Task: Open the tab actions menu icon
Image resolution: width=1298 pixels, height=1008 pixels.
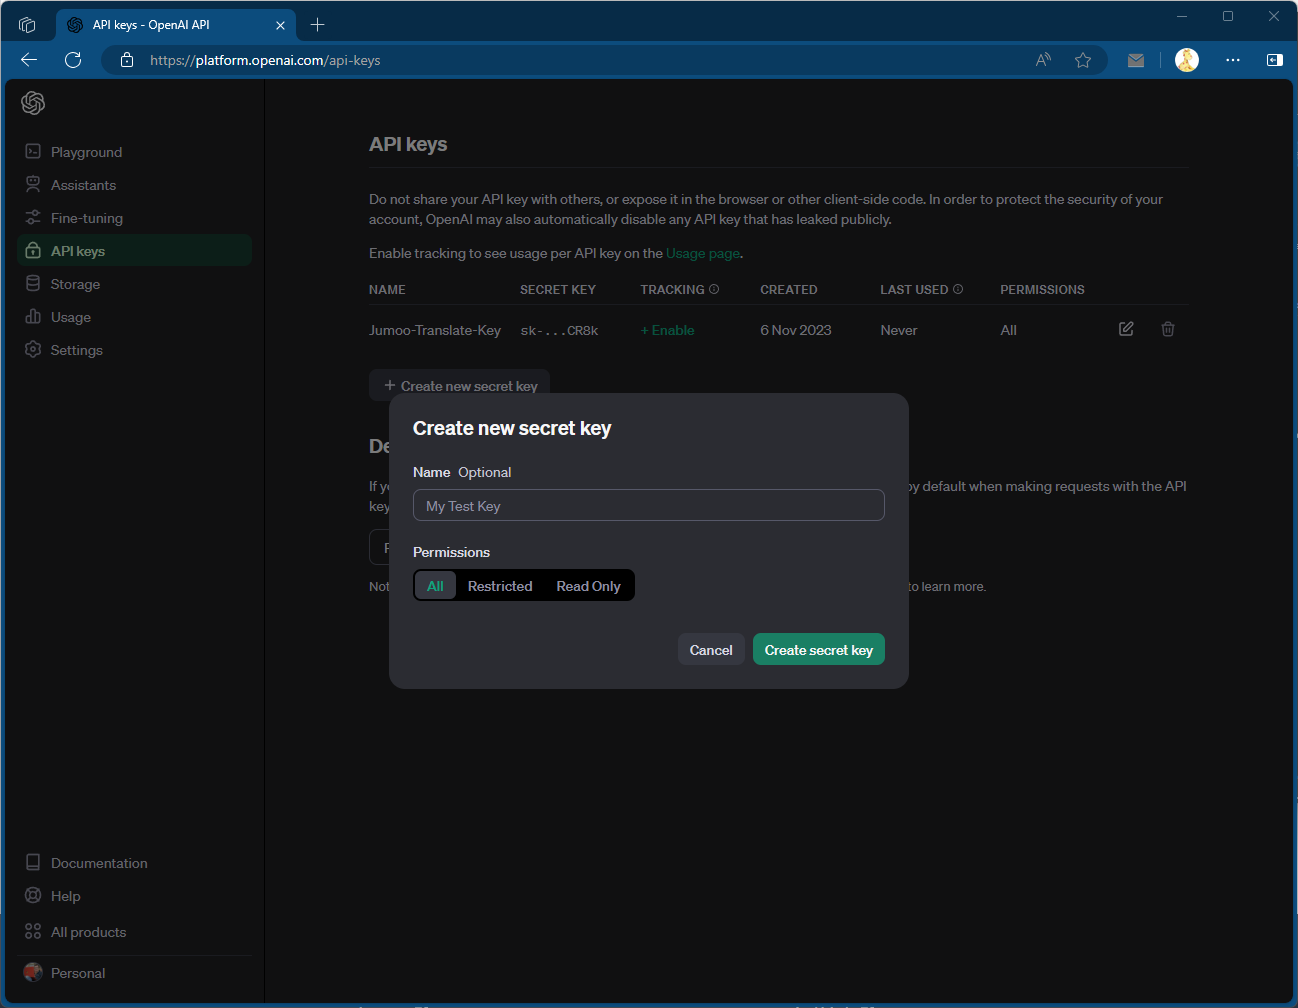Action: tap(27, 25)
